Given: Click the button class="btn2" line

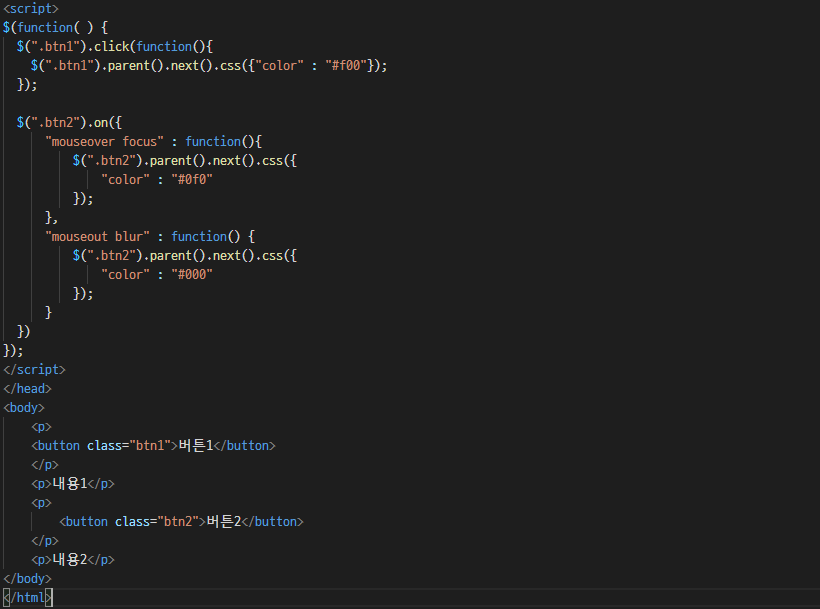Looking at the screenshot, I should [181, 521].
